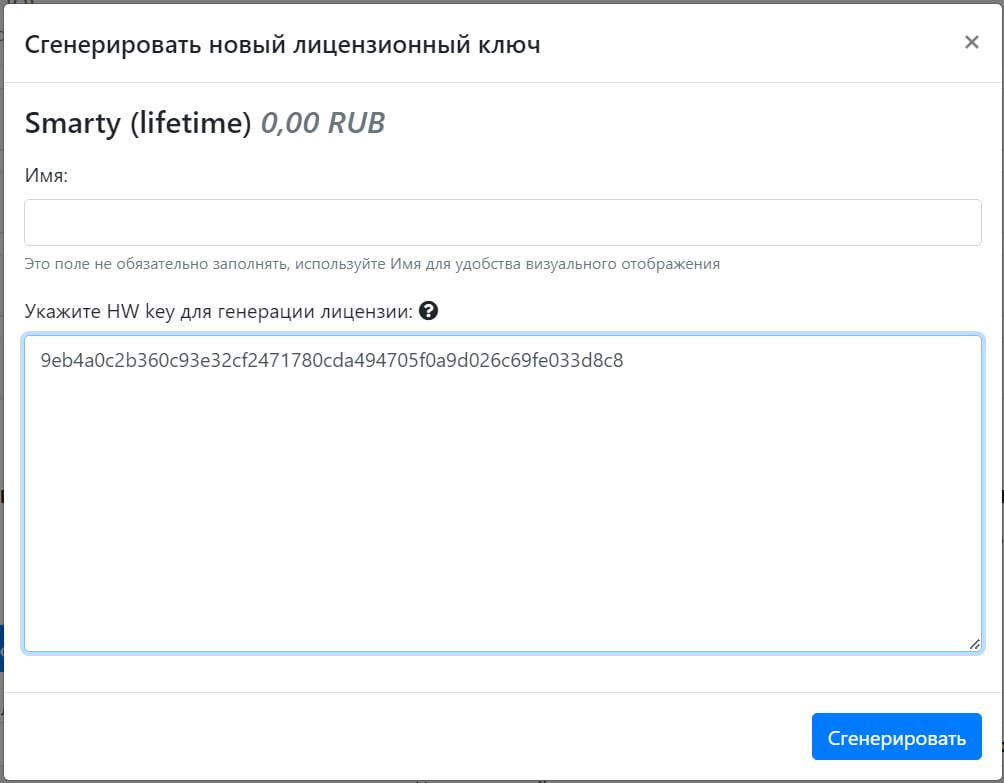Click the Сгенерировать button
This screenshot has width=1004, height=783.
(x=896, y=737)
